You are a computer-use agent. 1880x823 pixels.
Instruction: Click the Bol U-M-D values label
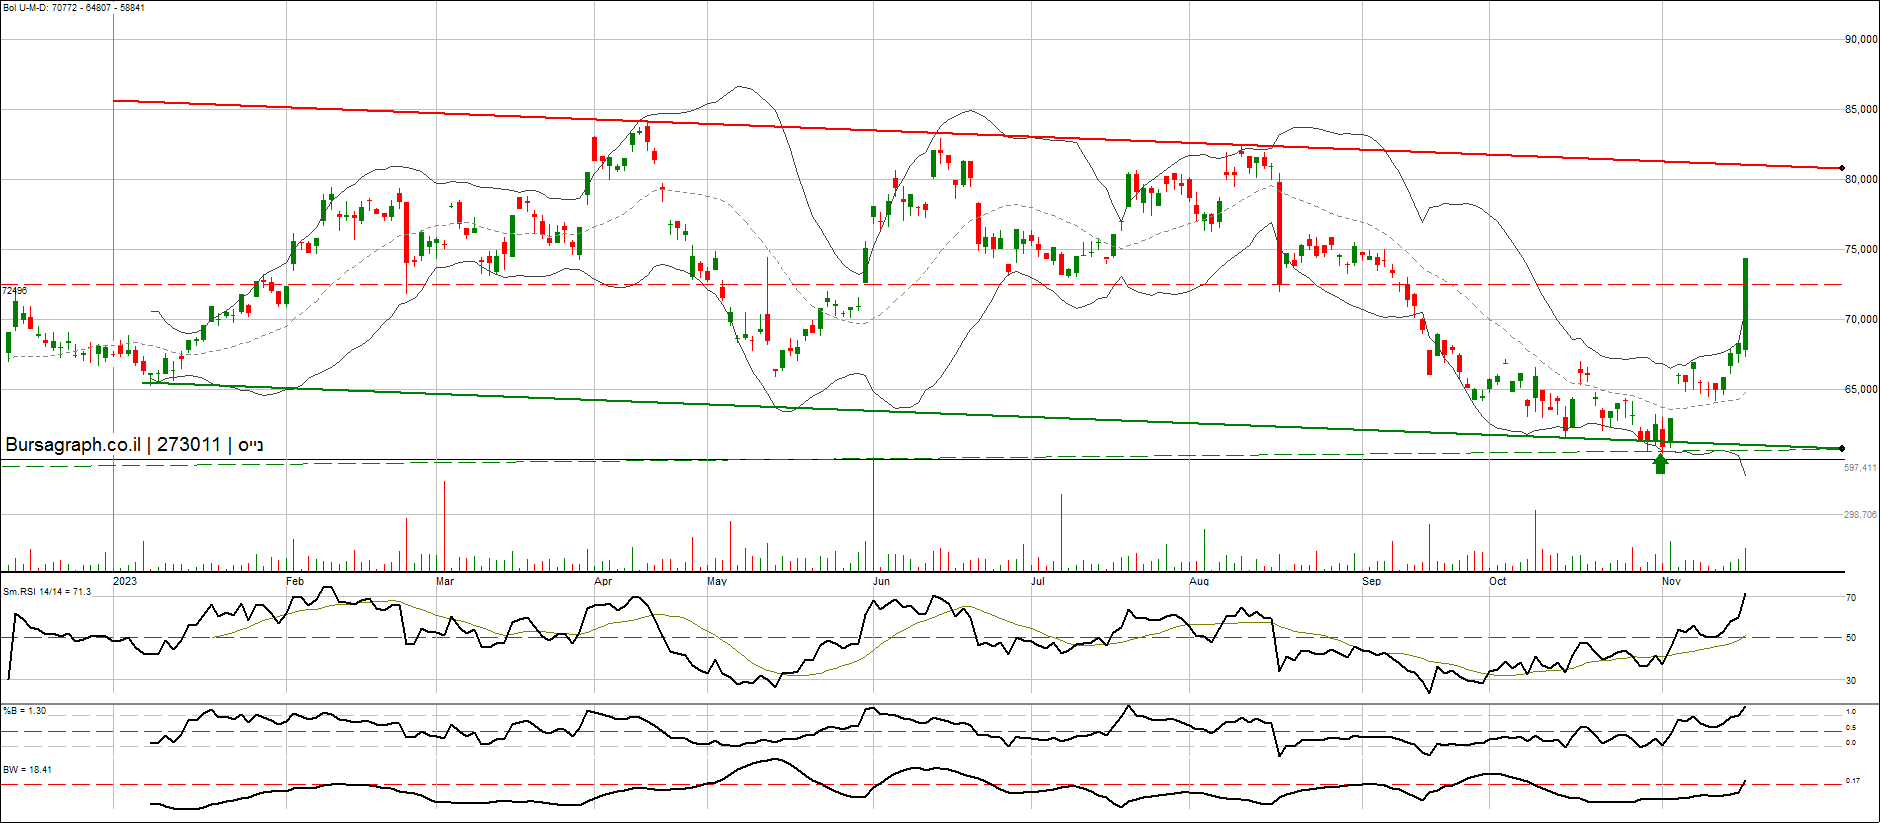74,8
